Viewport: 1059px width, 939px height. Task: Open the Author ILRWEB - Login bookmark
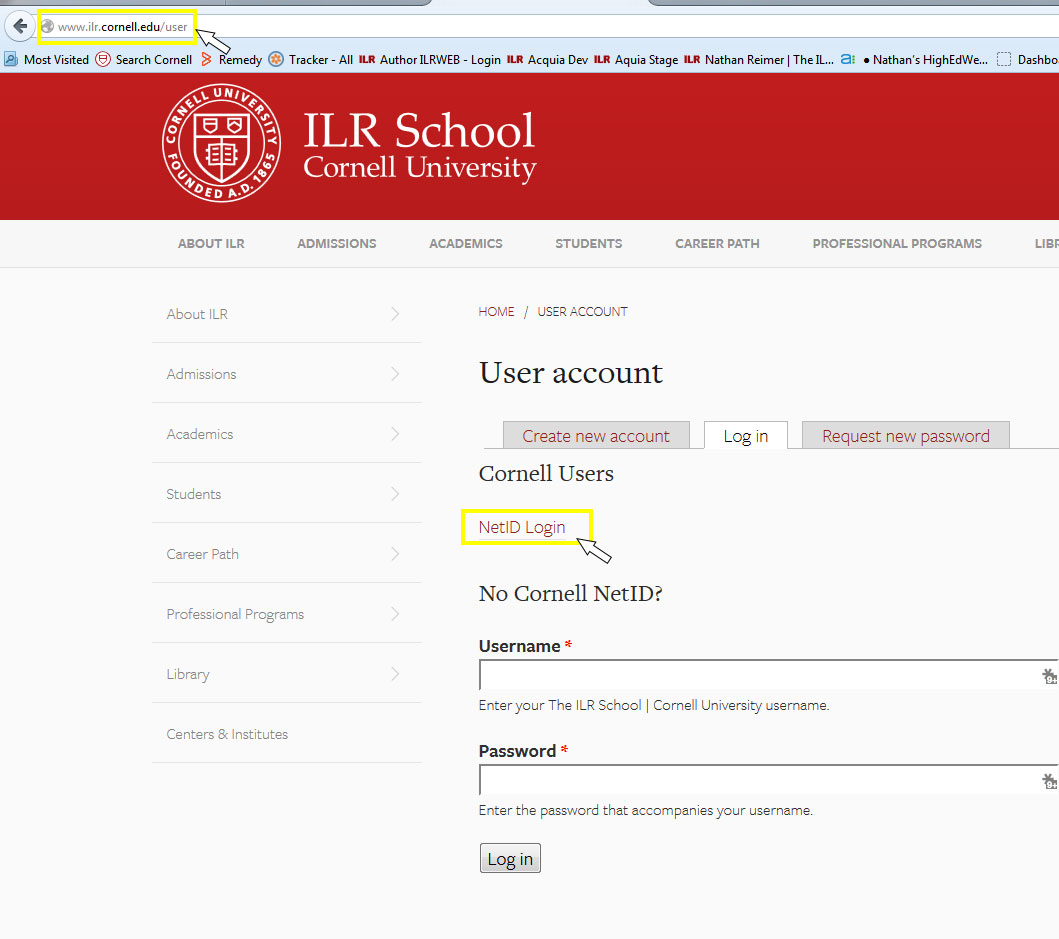click(x=430, y=59)
